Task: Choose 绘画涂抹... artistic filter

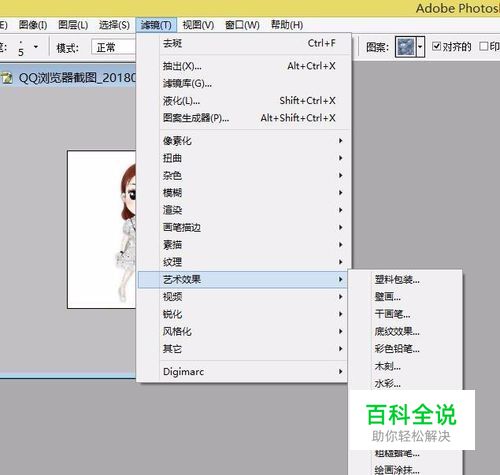Action: 405,469
